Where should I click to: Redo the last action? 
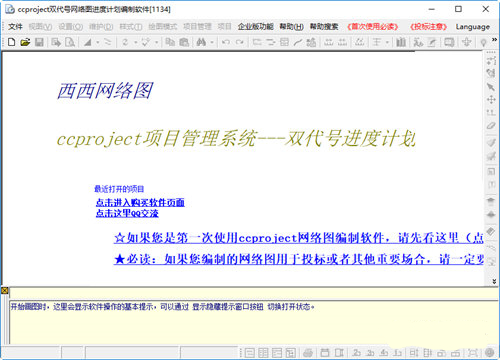[x=239, y=42]
